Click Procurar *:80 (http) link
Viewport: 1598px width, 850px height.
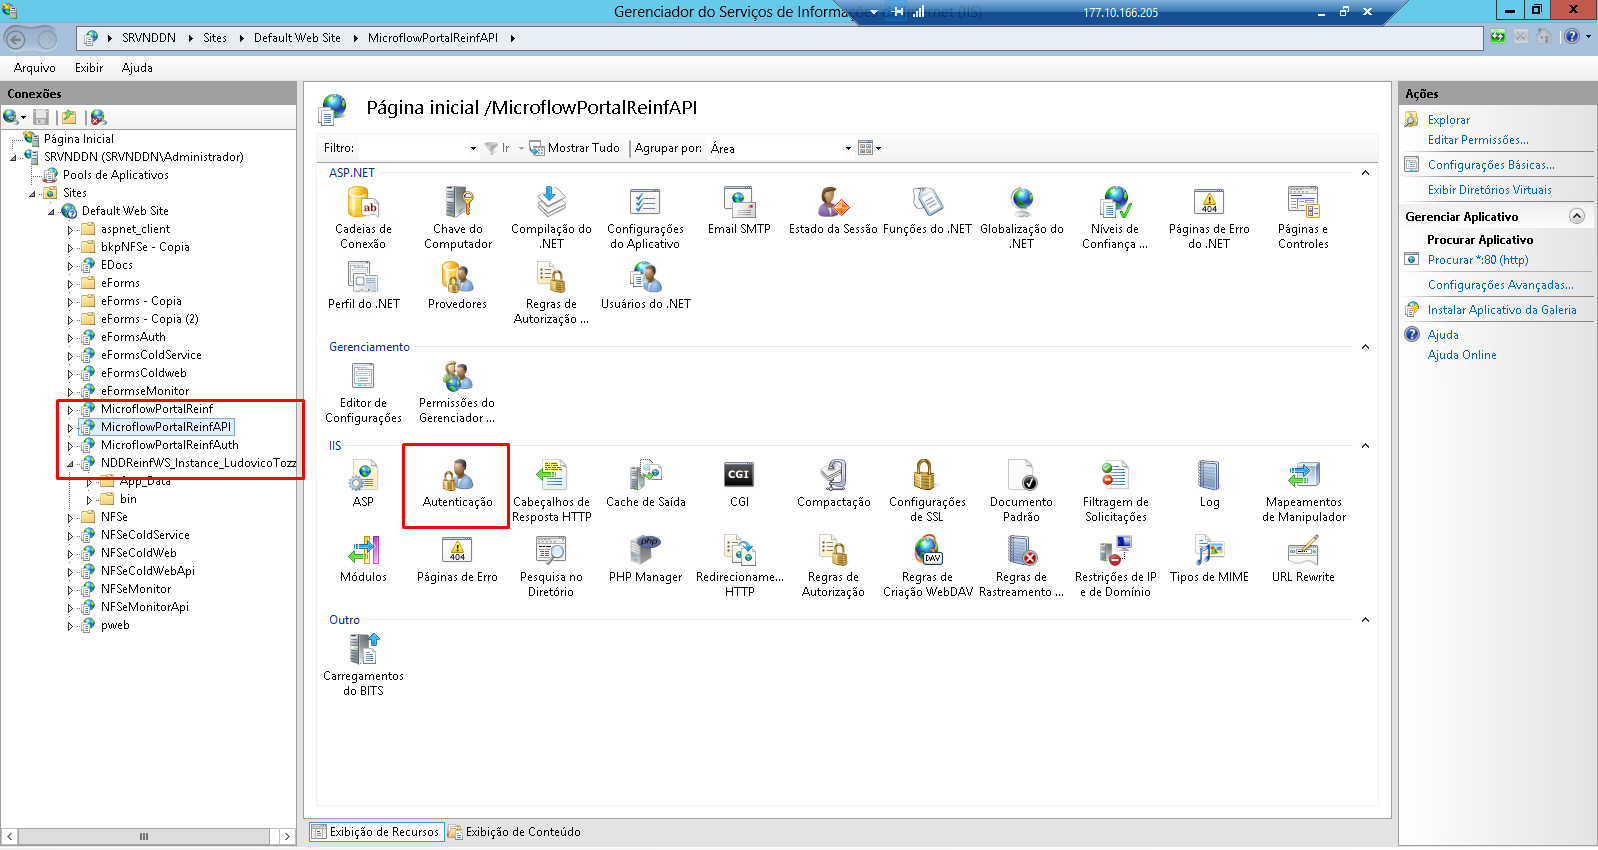(1477, 260)
